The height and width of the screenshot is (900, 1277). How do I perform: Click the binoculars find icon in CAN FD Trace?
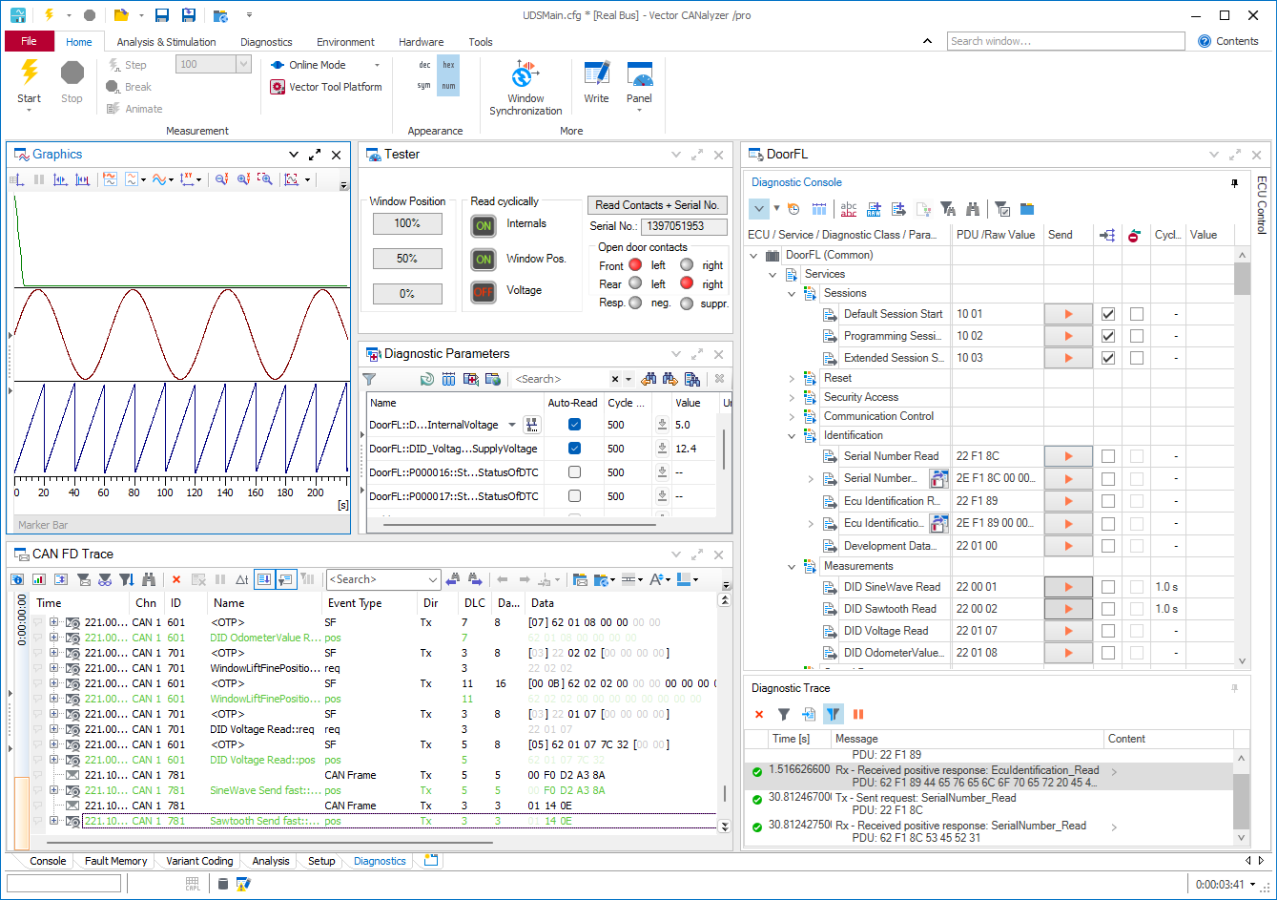click(149, 579)
